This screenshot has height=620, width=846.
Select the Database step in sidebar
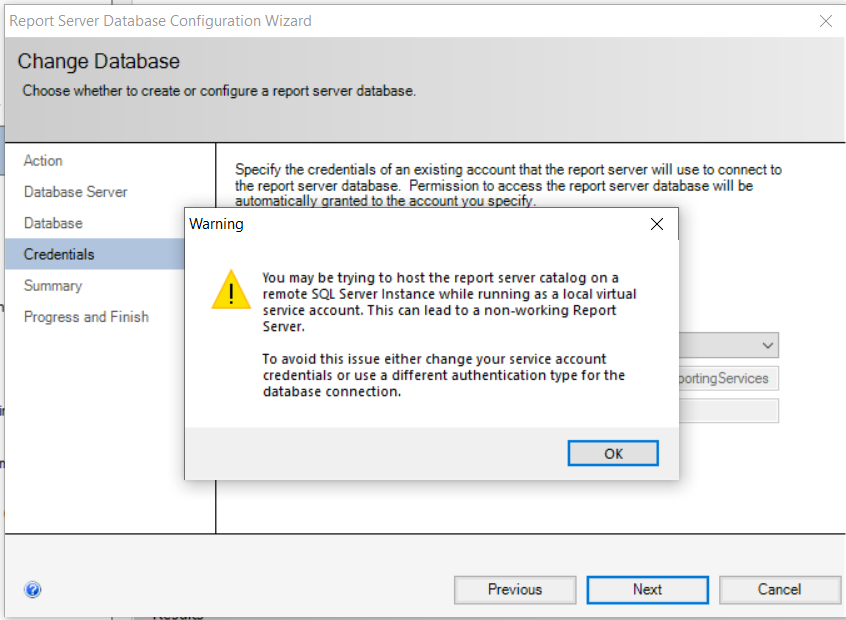(x=53, y=223)
